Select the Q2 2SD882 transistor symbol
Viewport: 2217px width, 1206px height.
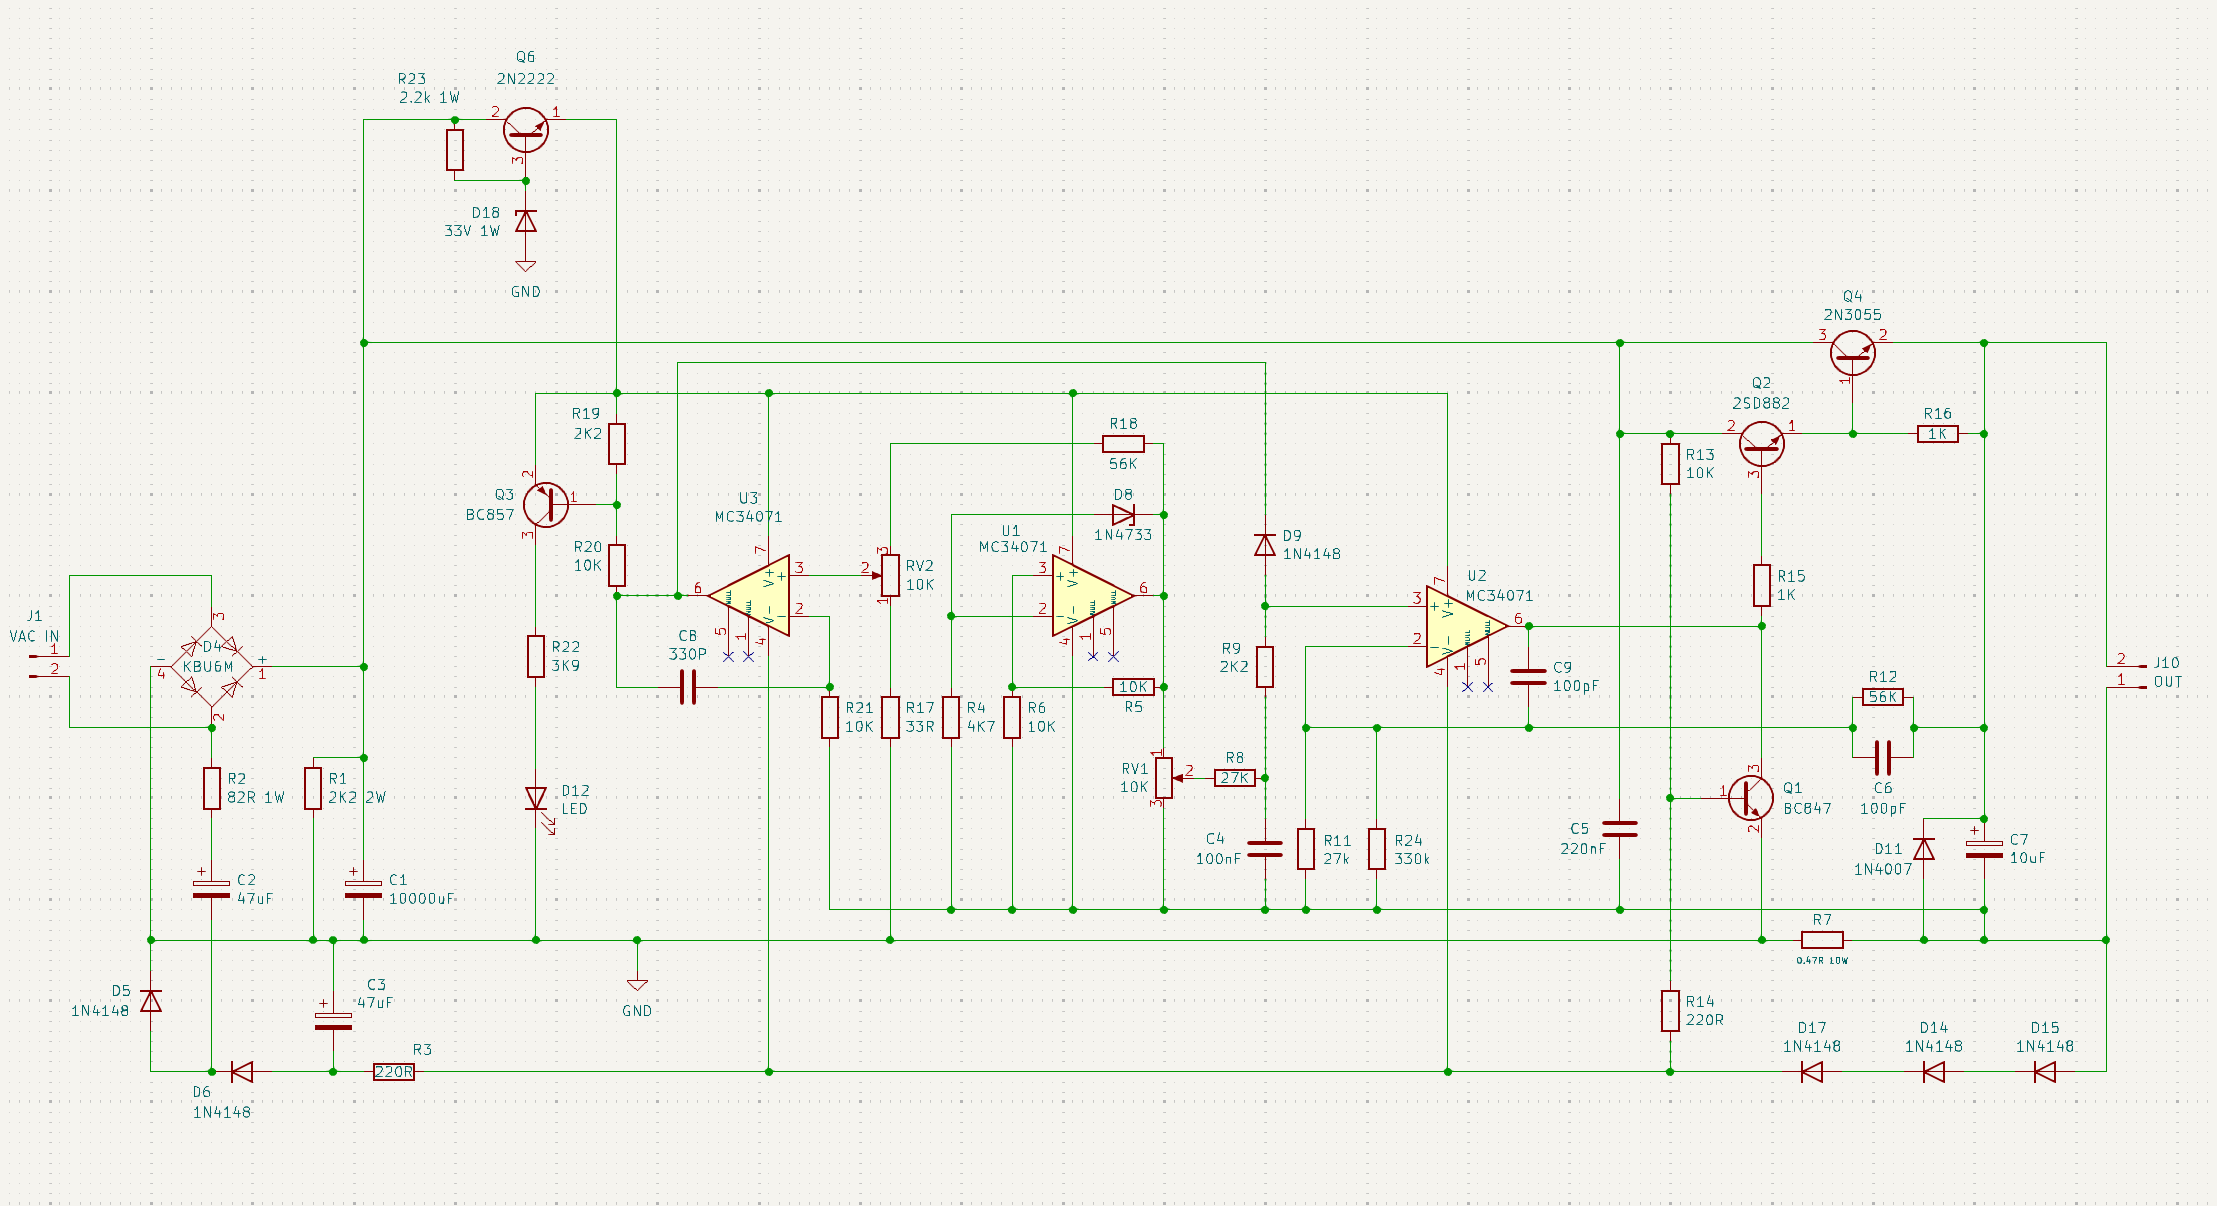point(1761,443)
